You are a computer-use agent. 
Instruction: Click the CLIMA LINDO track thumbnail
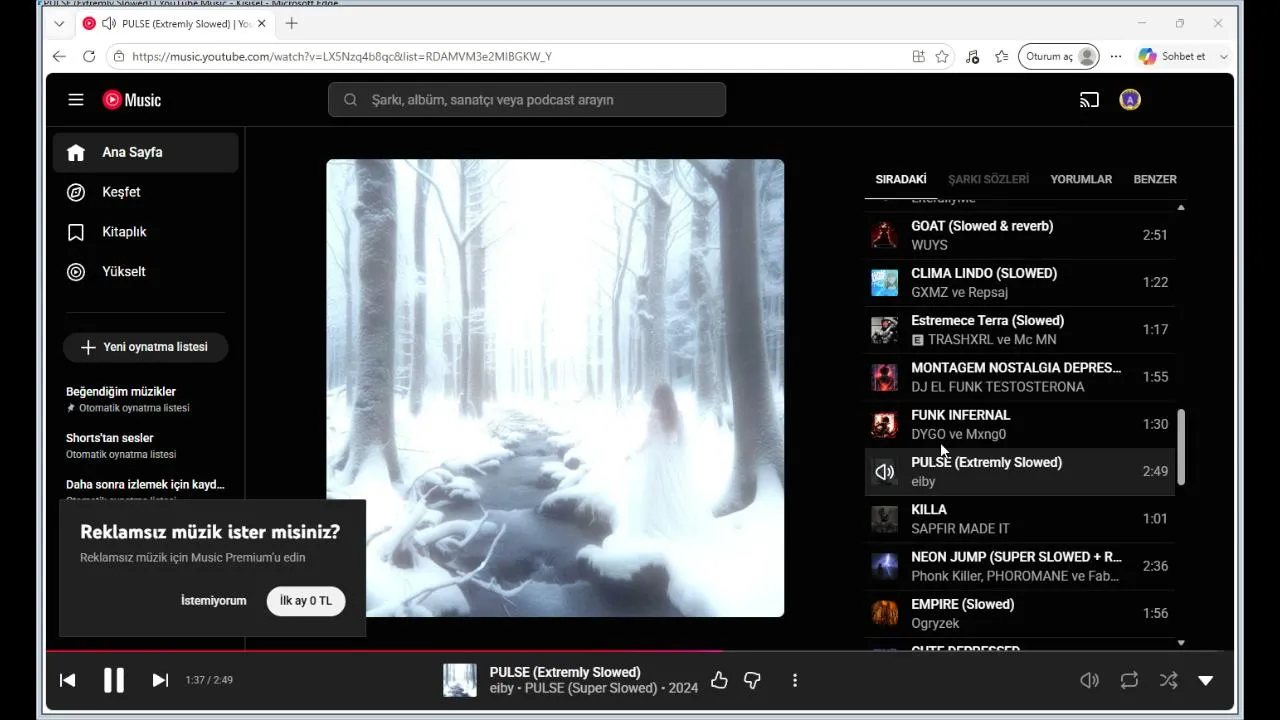coord(884,283)
